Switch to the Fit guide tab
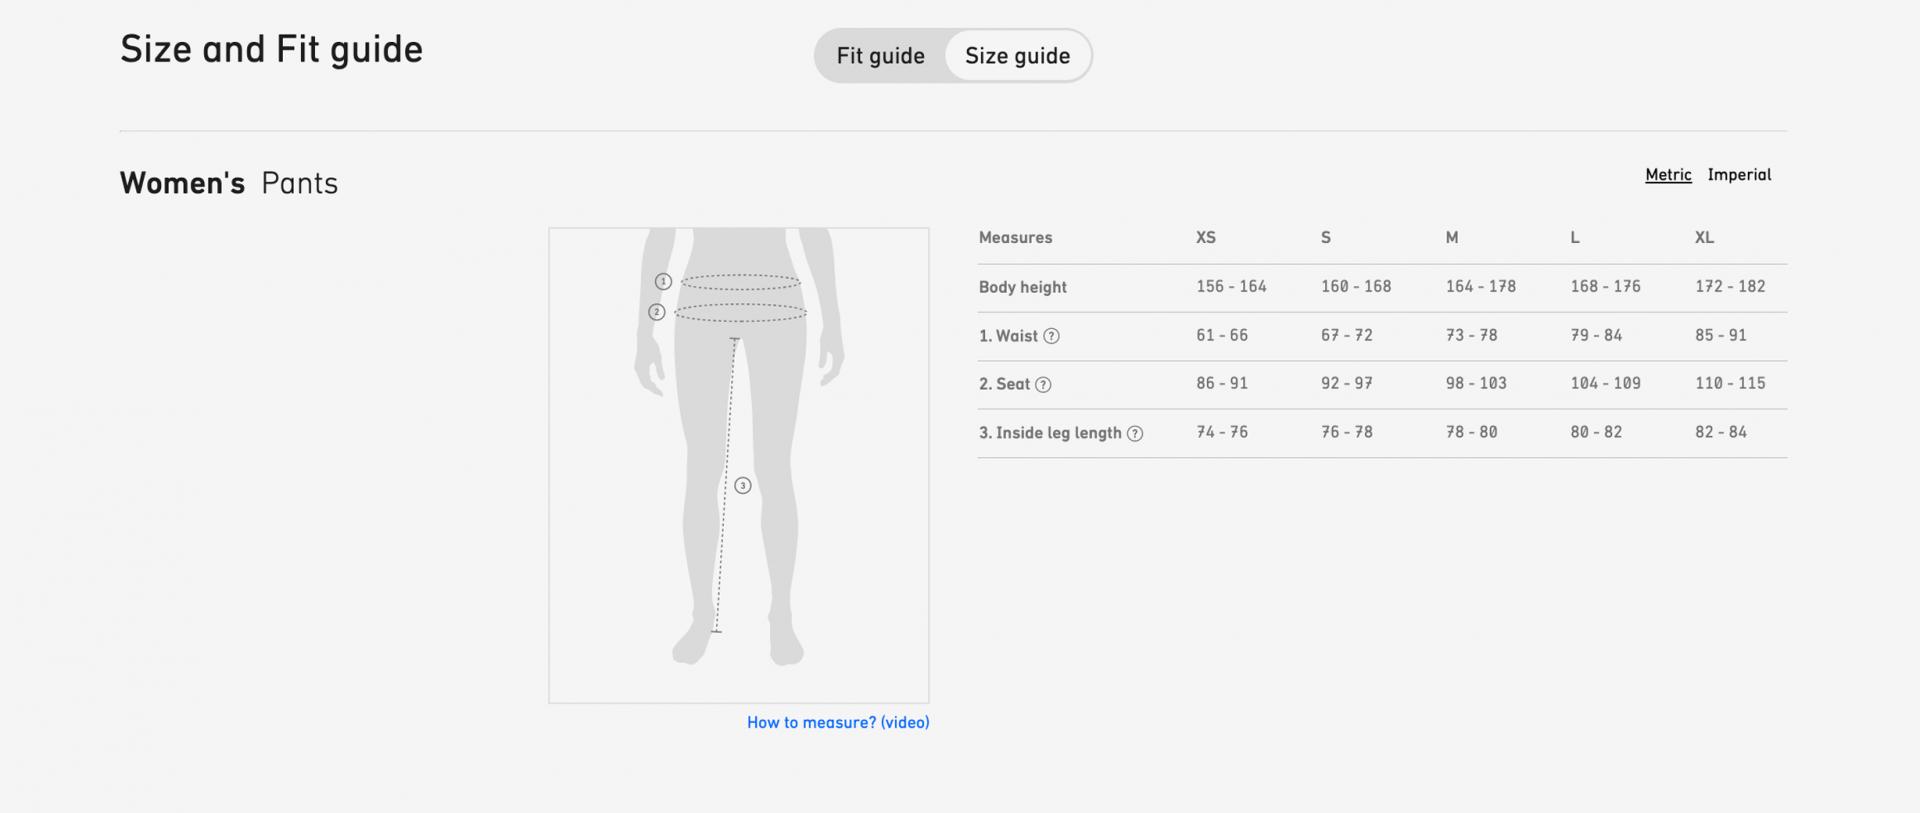Viewport: 1920px width, 813px height. click(x=880, y=56)
